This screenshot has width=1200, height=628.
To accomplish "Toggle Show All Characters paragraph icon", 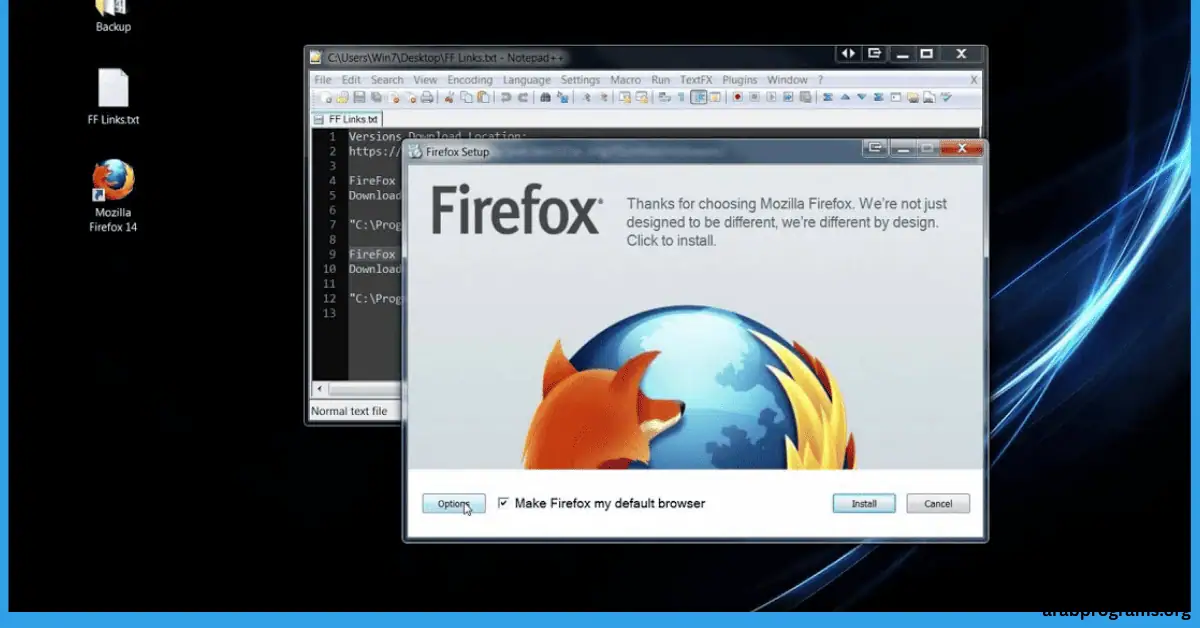I will tap(681, 97).
